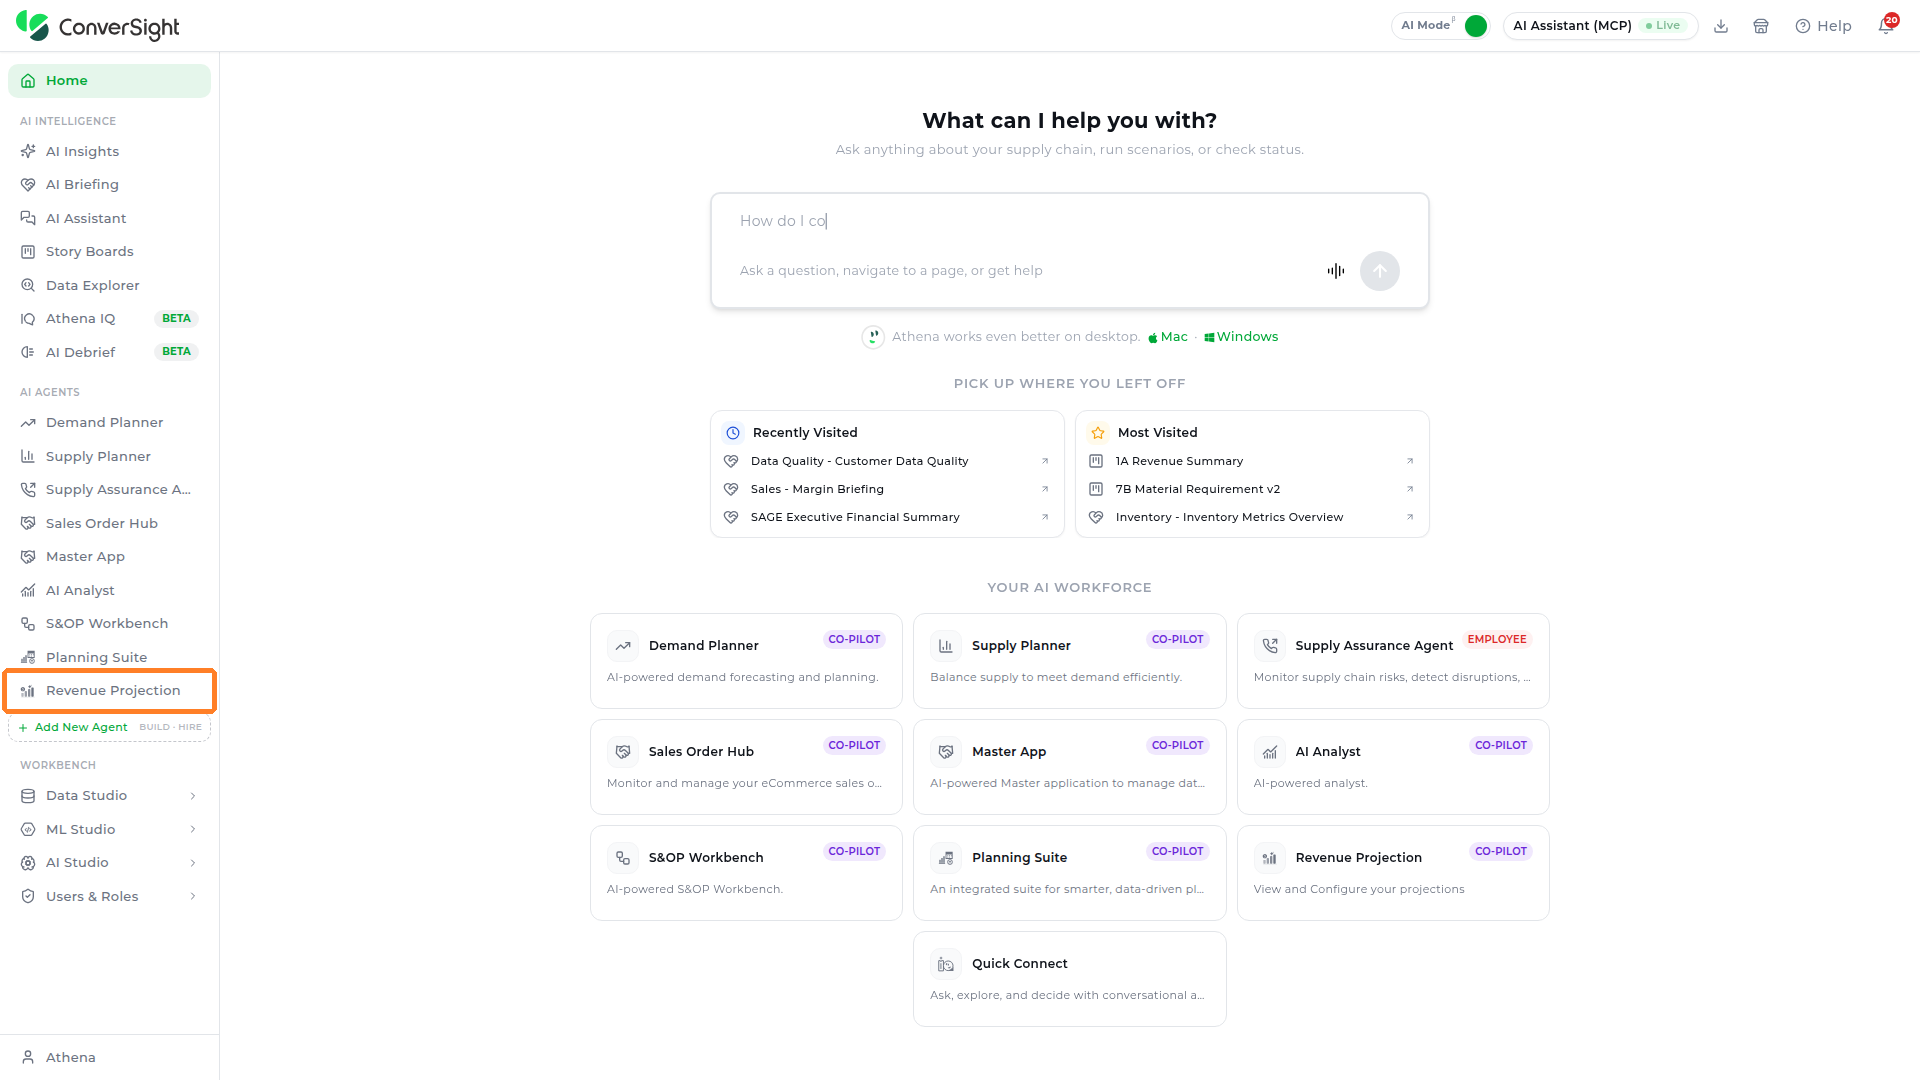The image size is (1920, 1080).
Task: Open S&OP Workbench in the sidebar
Action: pyautogui.click(x=109, y=624)
